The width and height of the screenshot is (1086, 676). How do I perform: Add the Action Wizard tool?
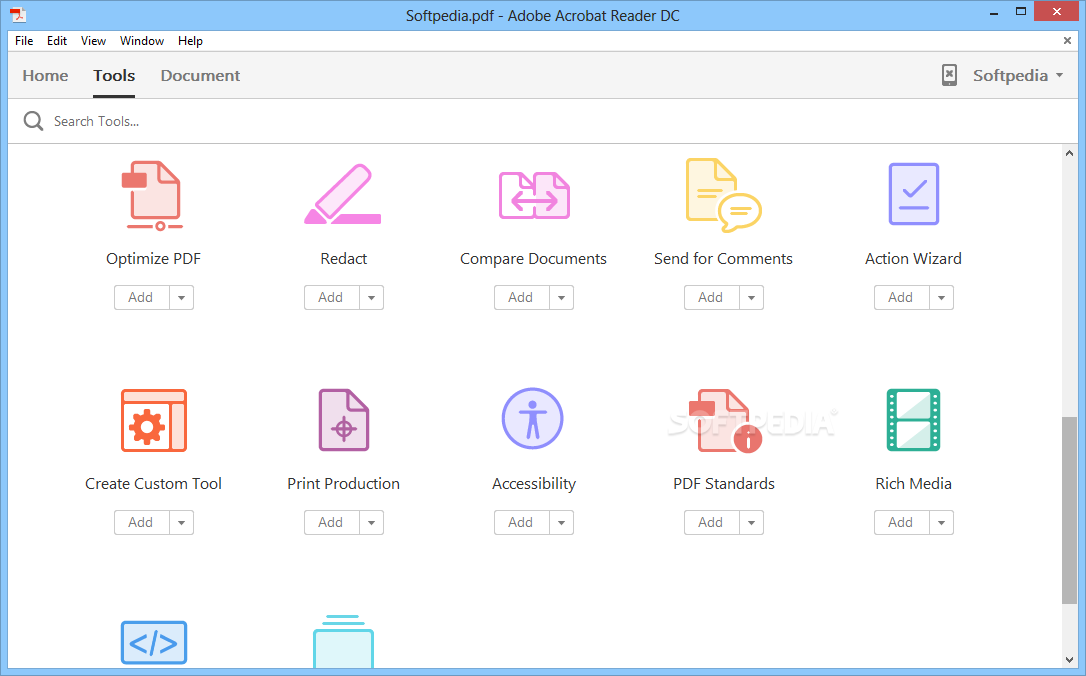901,297
